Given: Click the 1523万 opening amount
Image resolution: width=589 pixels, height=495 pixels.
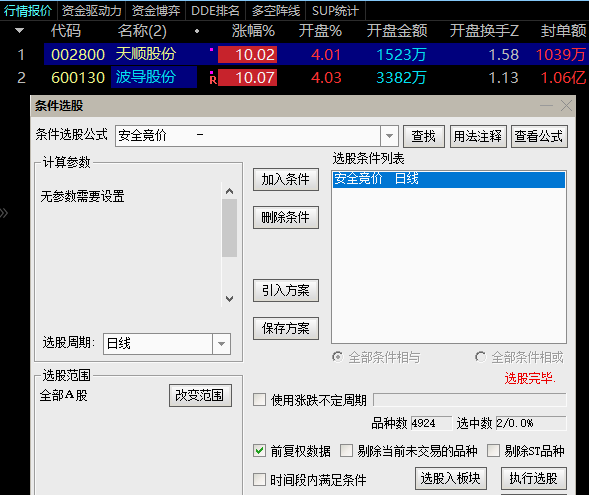Looking at the screenshot, I should point(401,55).
